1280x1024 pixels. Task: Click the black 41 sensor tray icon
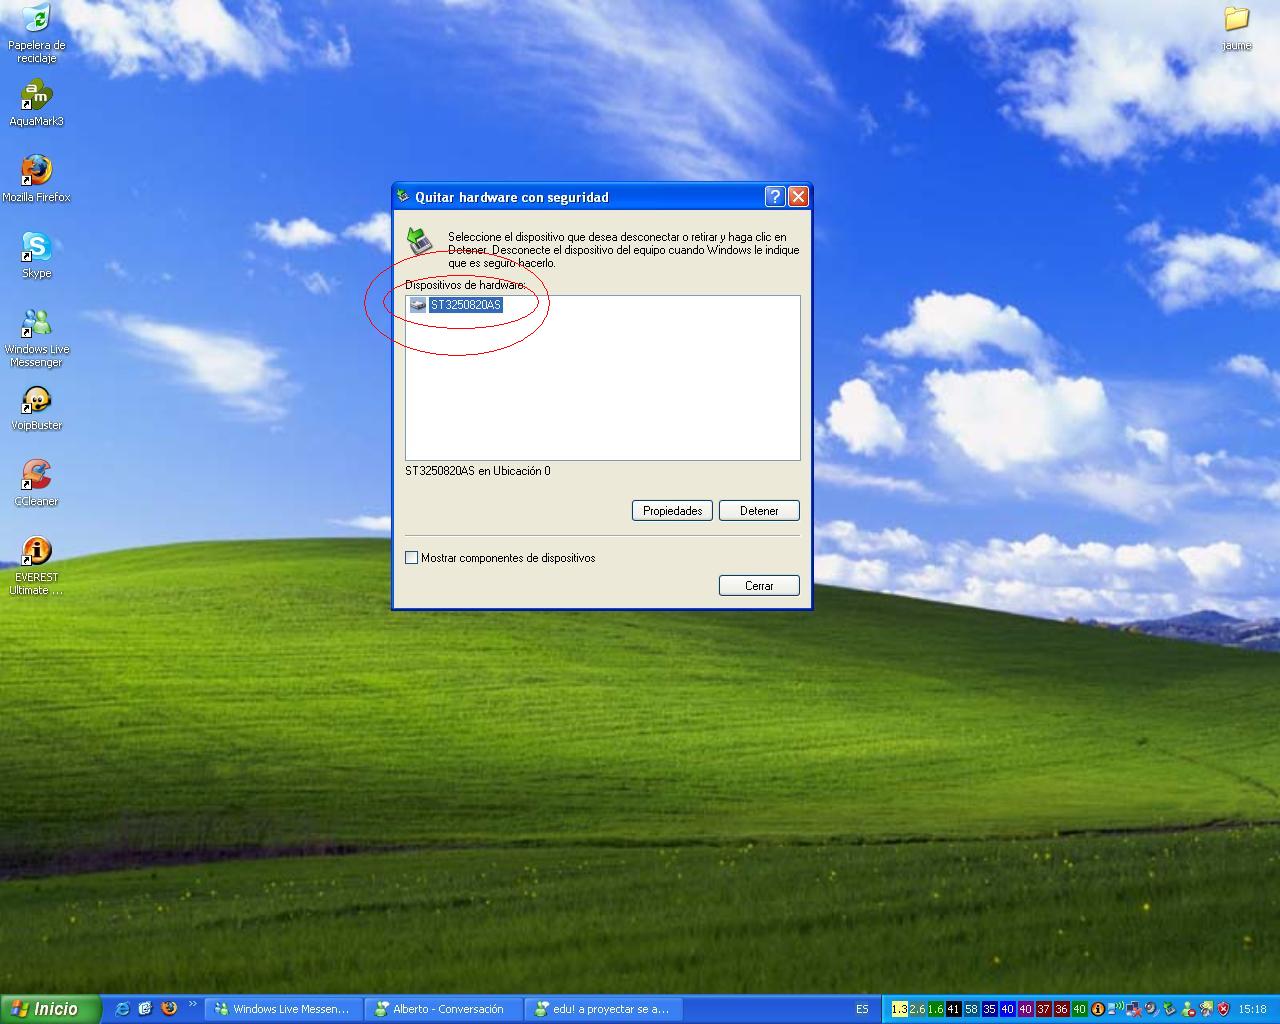coord(953,1009)
